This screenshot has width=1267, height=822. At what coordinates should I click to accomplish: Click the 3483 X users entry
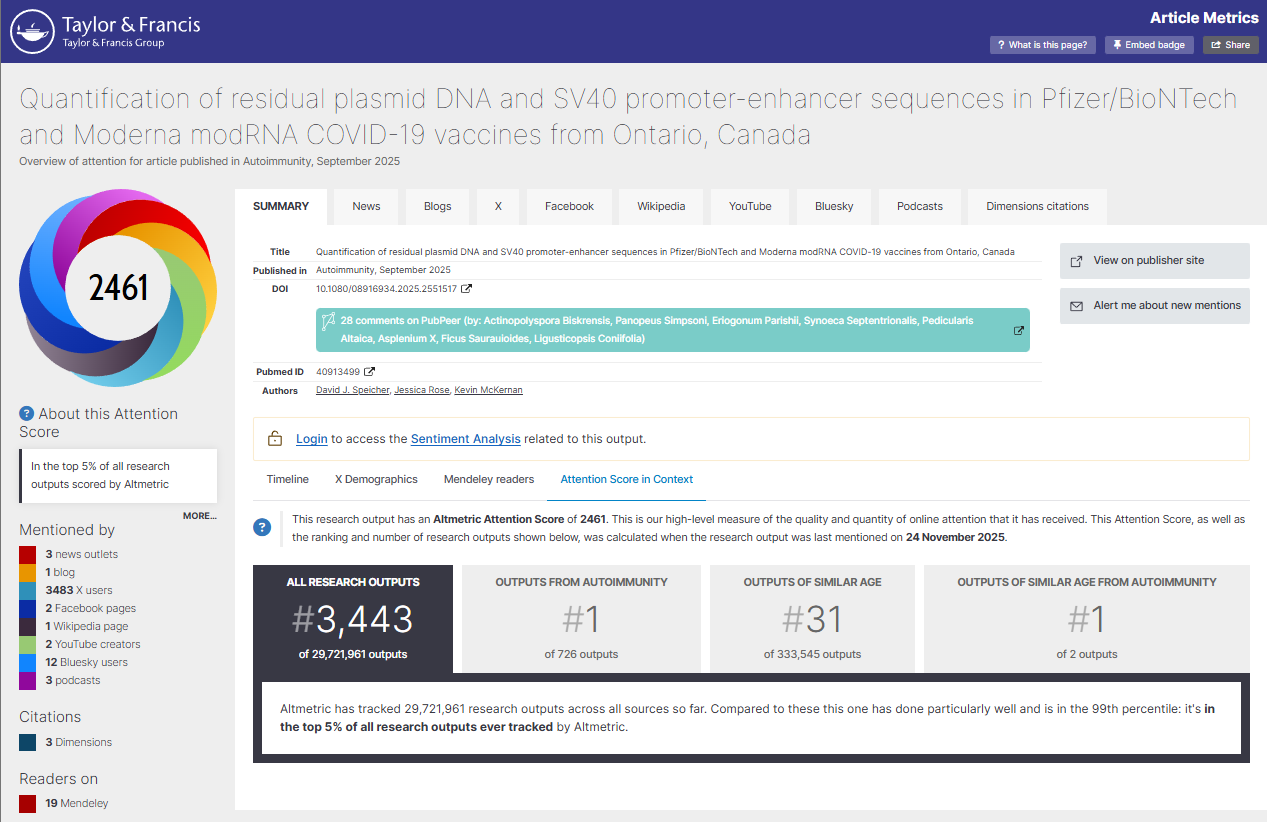coord(79,590)
